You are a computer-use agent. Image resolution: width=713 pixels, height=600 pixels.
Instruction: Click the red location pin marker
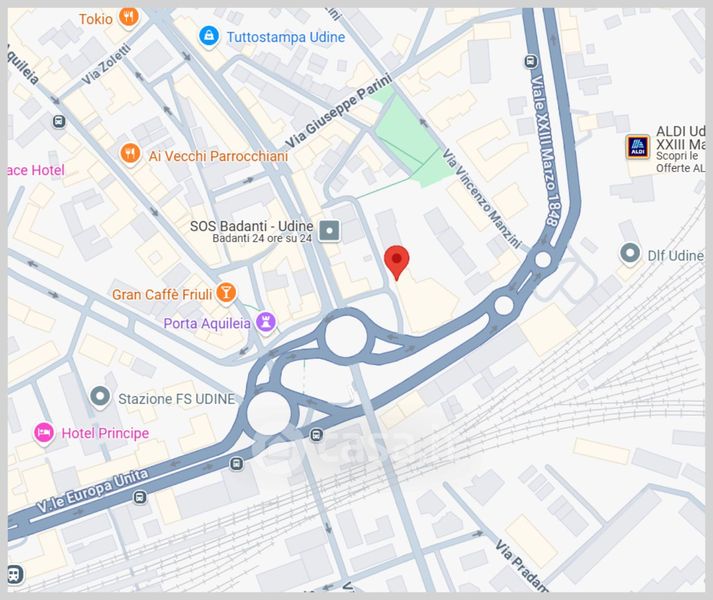coord(397,262)
